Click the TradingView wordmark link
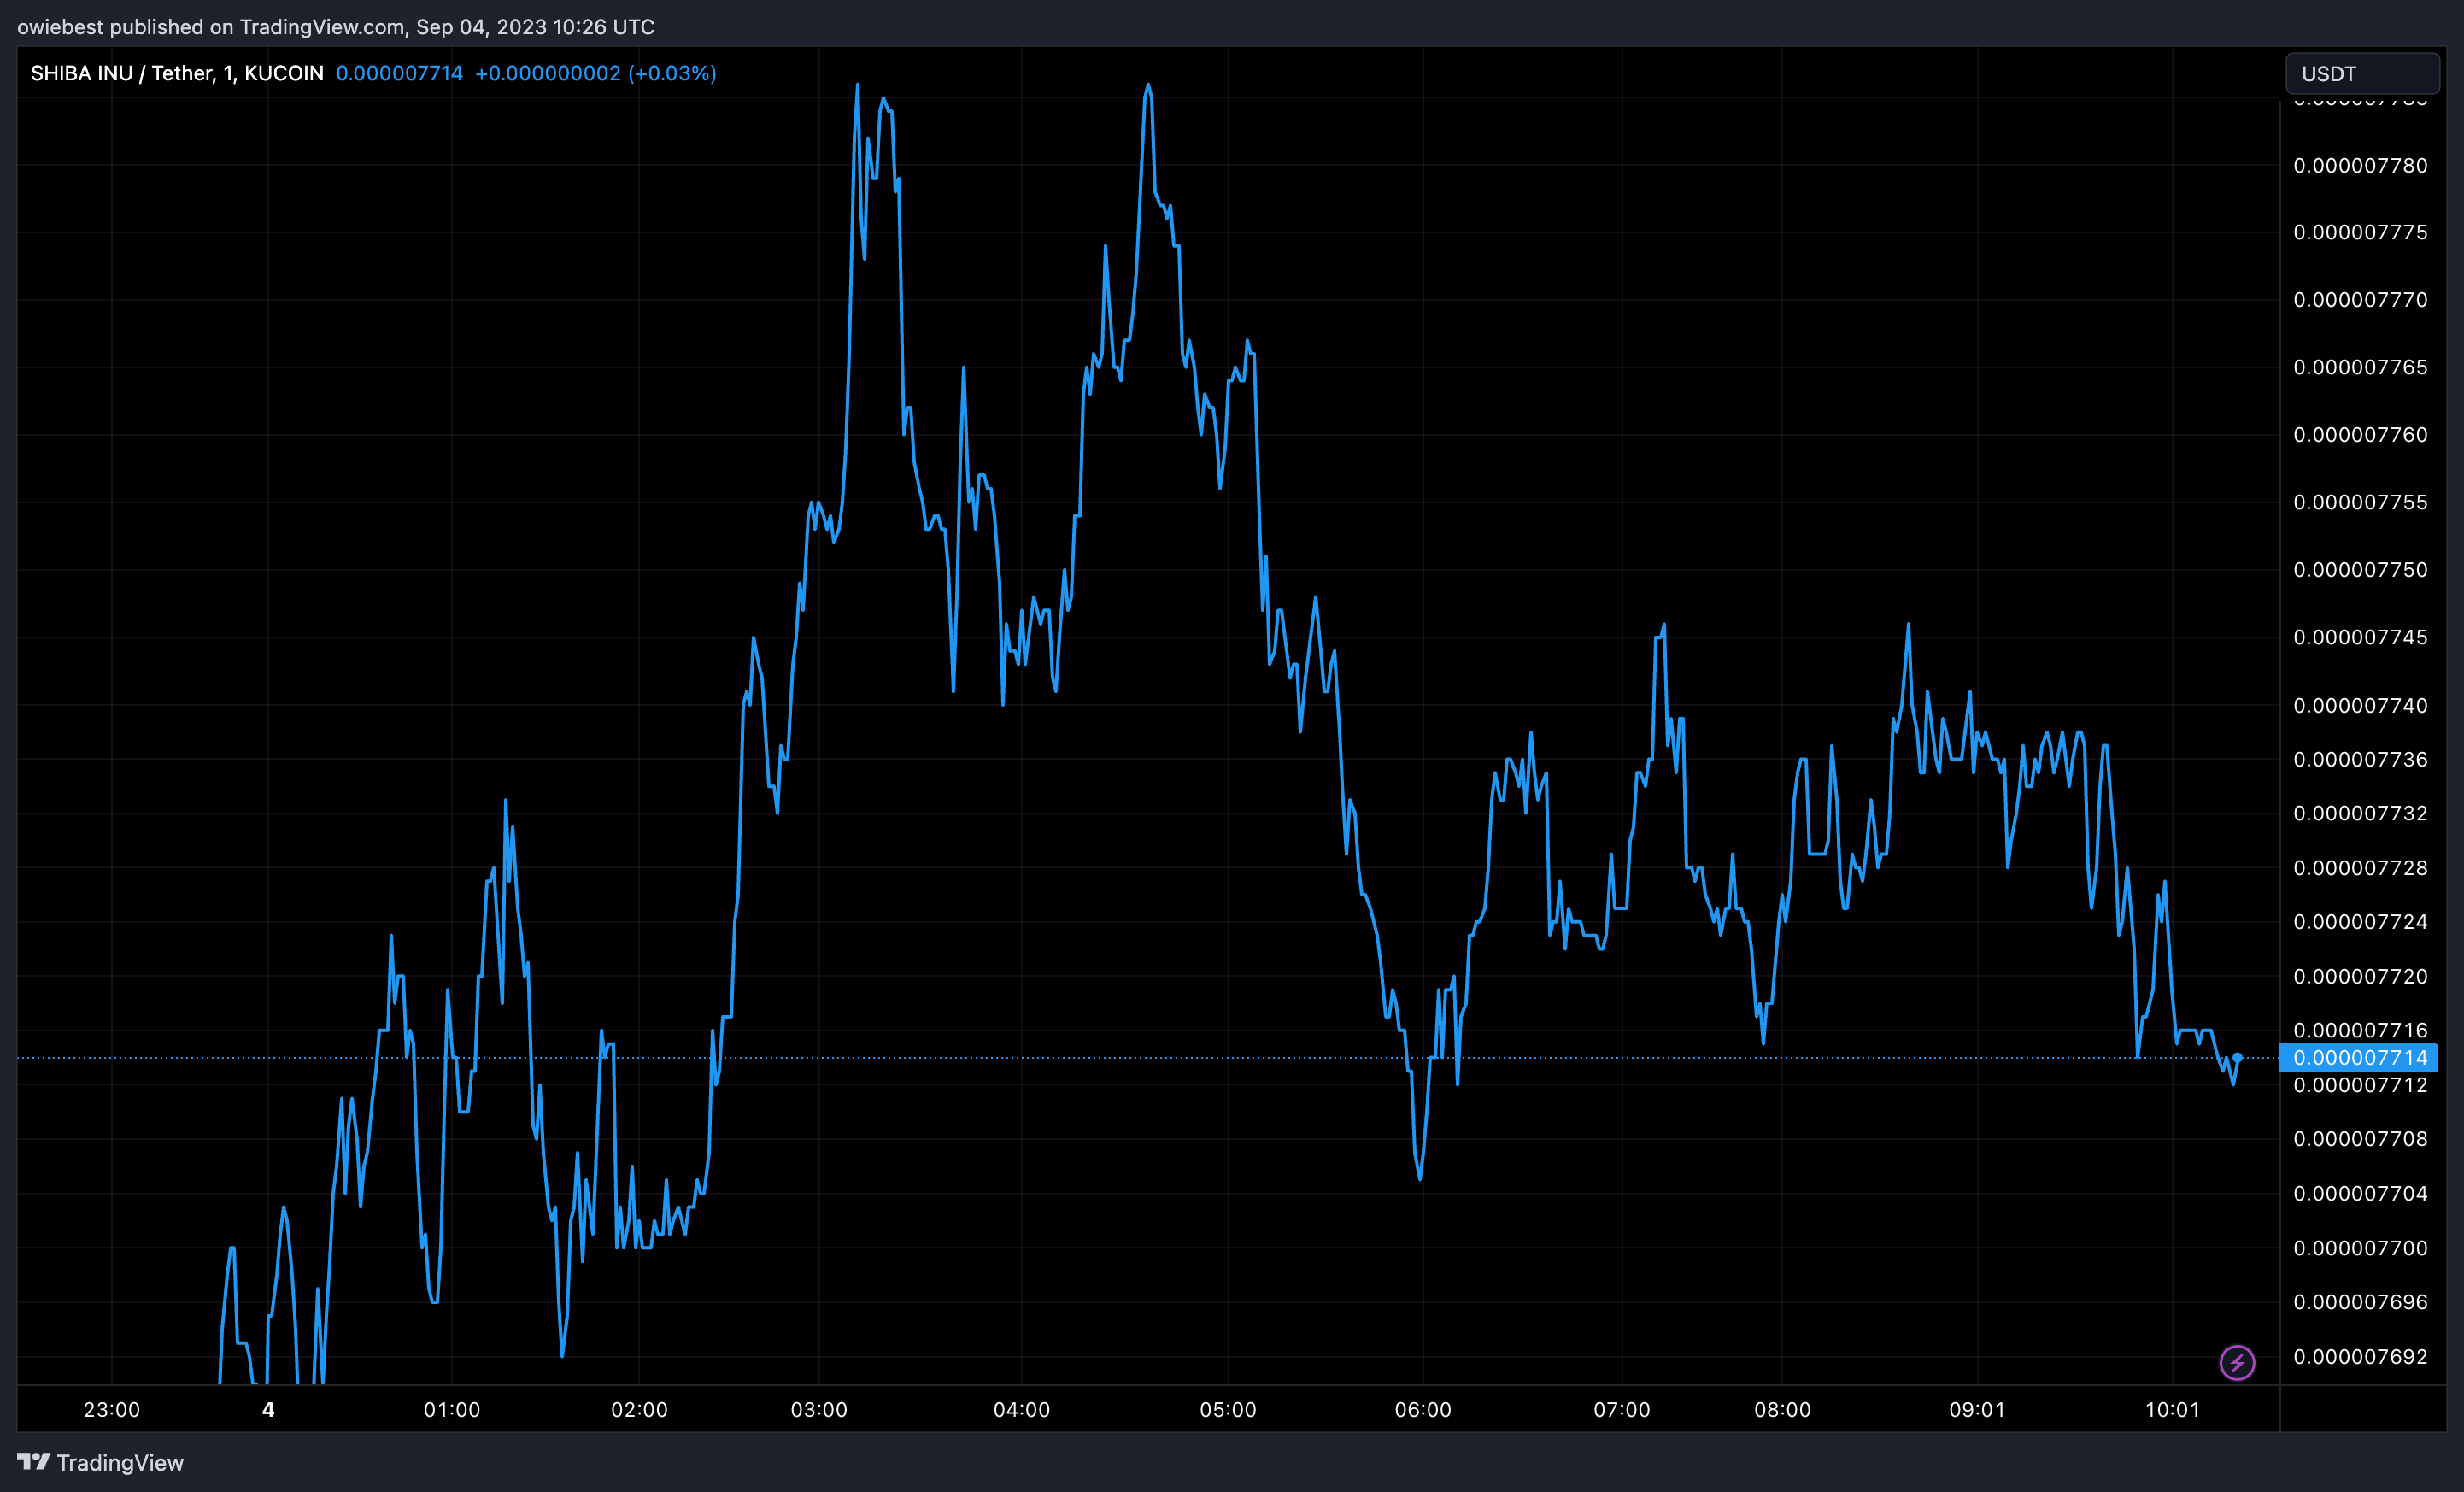Screen dimensions: 2464x1492 pos(120,1462)
